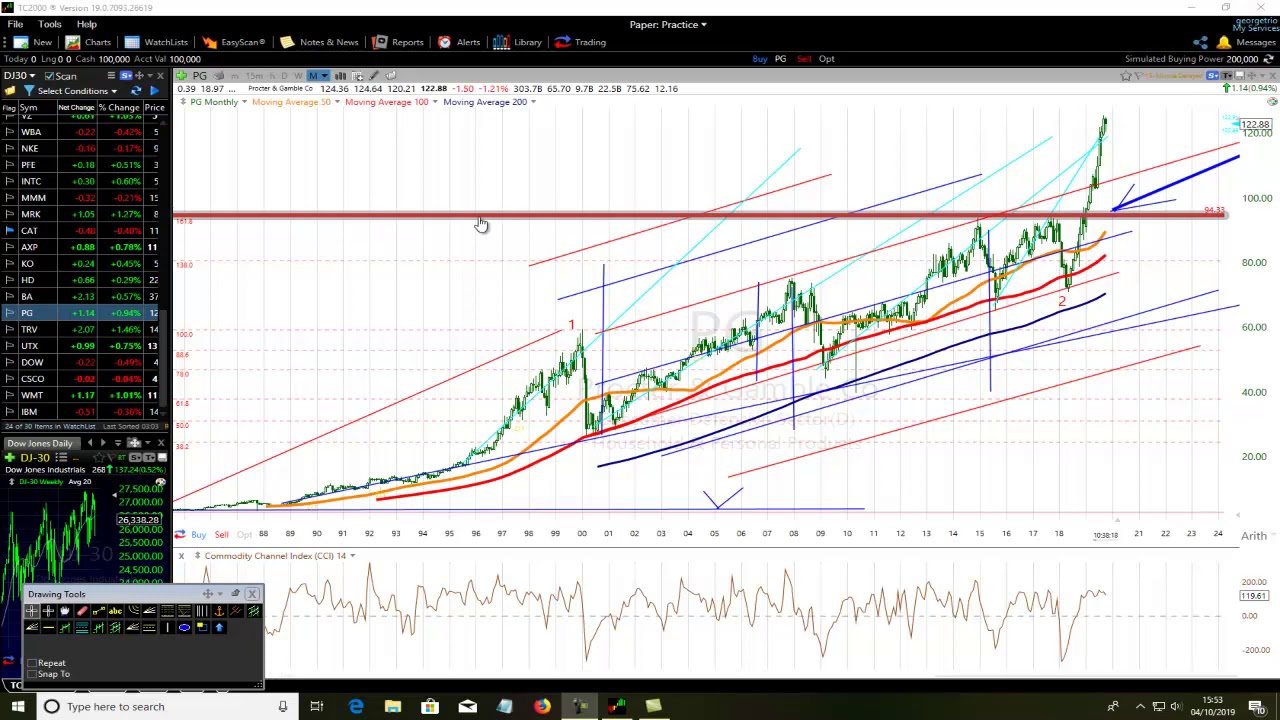Open the Tools menu

pos(49,24)
